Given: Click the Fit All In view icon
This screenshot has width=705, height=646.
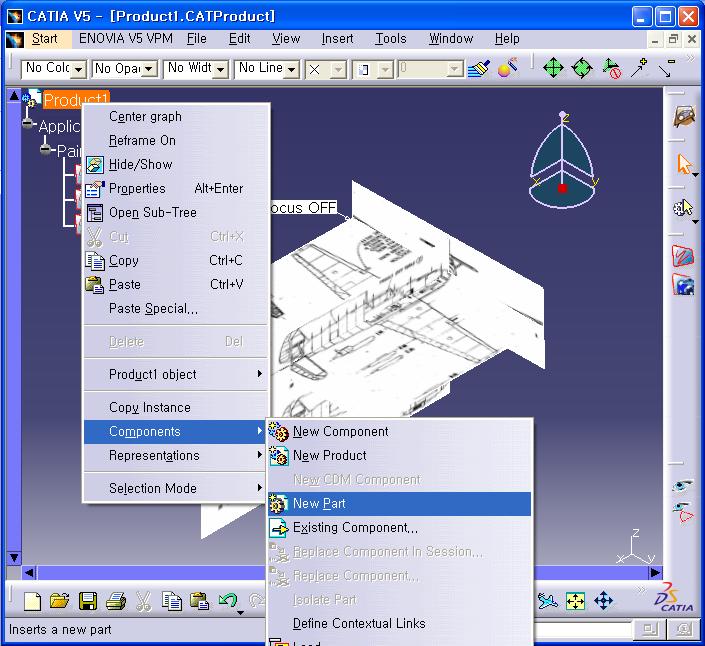Looking at the screenshot, I should (x=576, y=601).
